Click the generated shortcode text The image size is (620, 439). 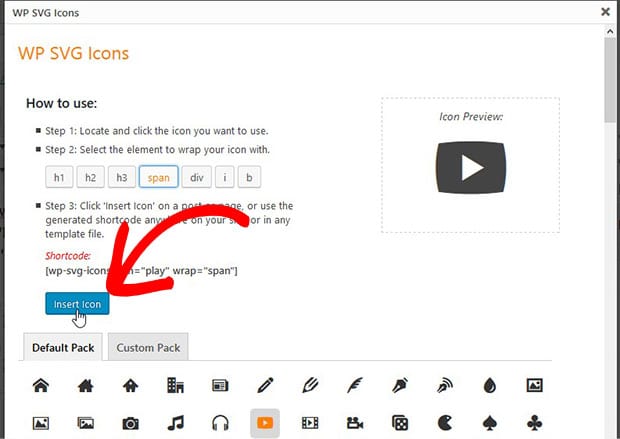pos(141,271)
